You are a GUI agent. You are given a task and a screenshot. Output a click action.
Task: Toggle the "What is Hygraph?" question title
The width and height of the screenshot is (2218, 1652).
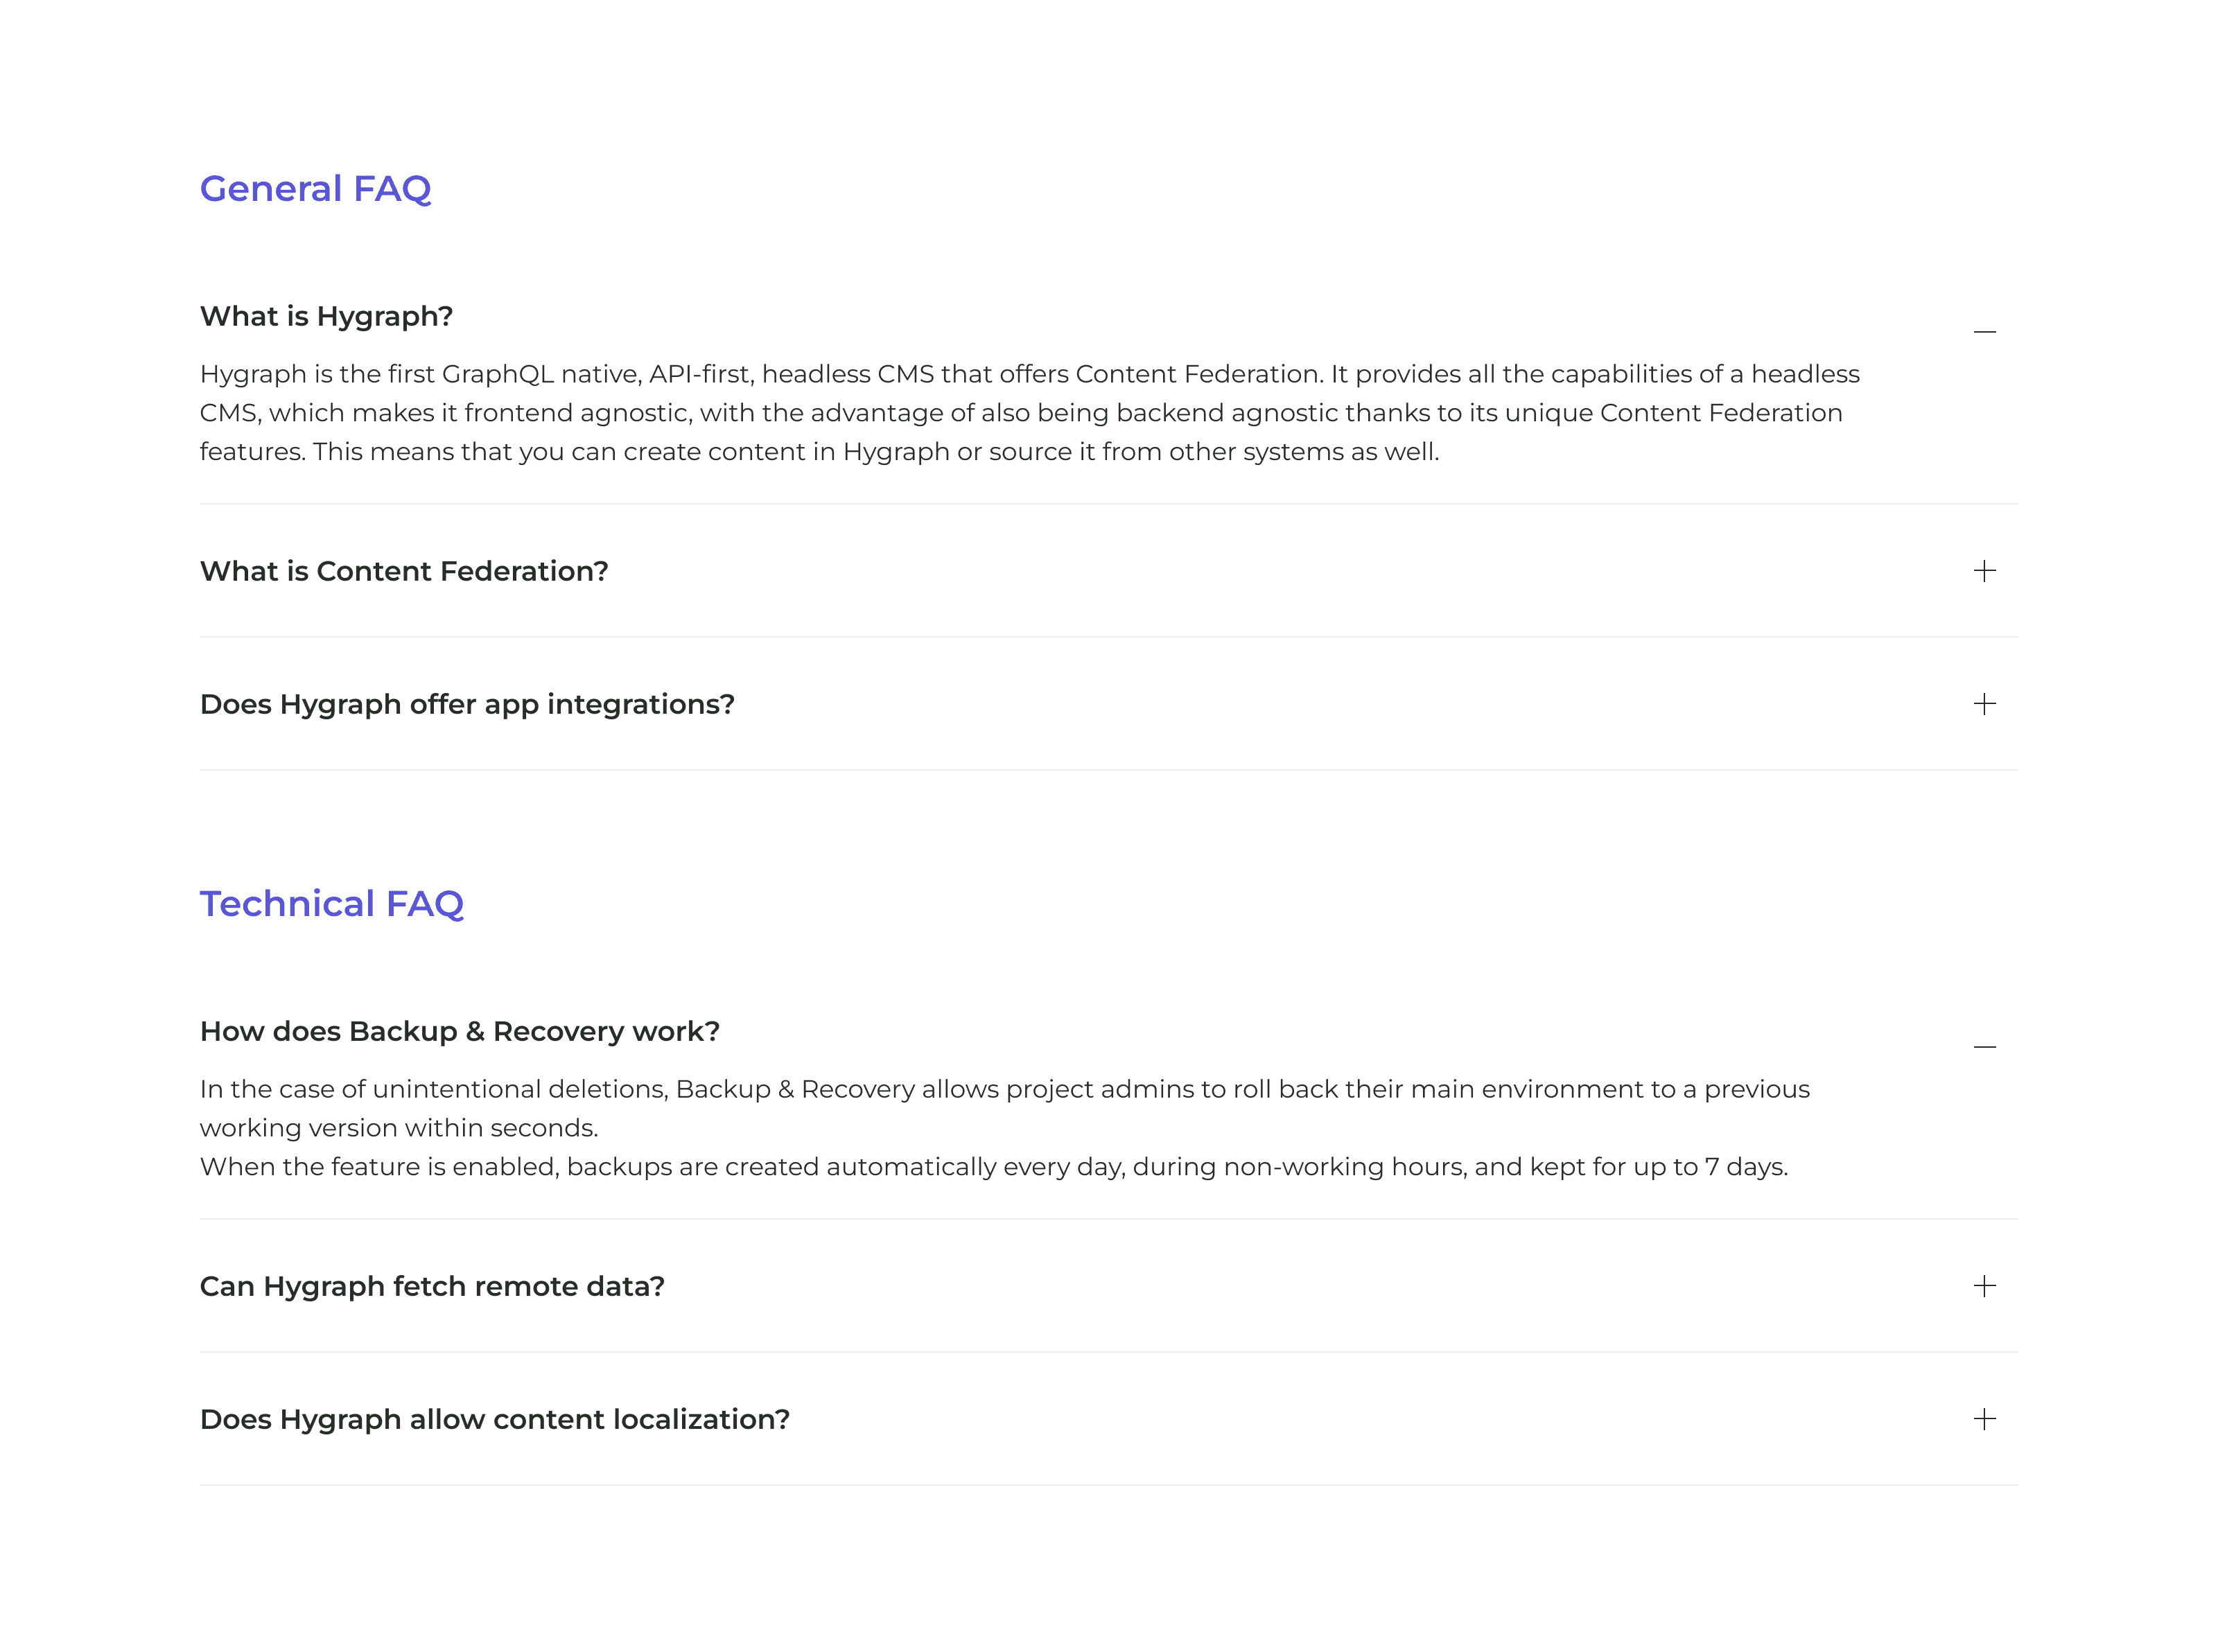coord(326,316)
